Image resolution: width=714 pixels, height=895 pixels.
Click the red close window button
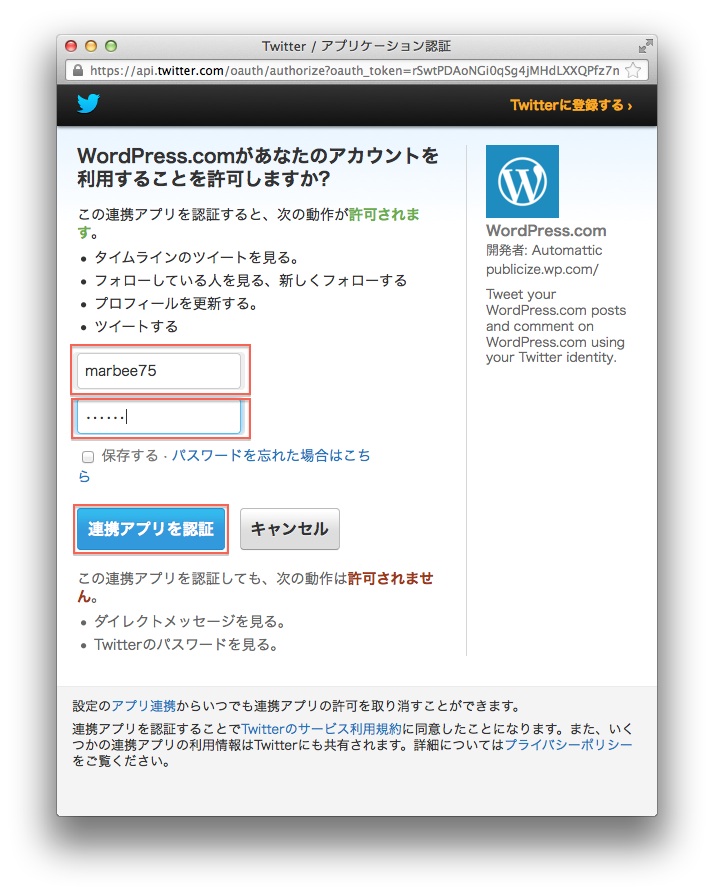tap(71, 46)
